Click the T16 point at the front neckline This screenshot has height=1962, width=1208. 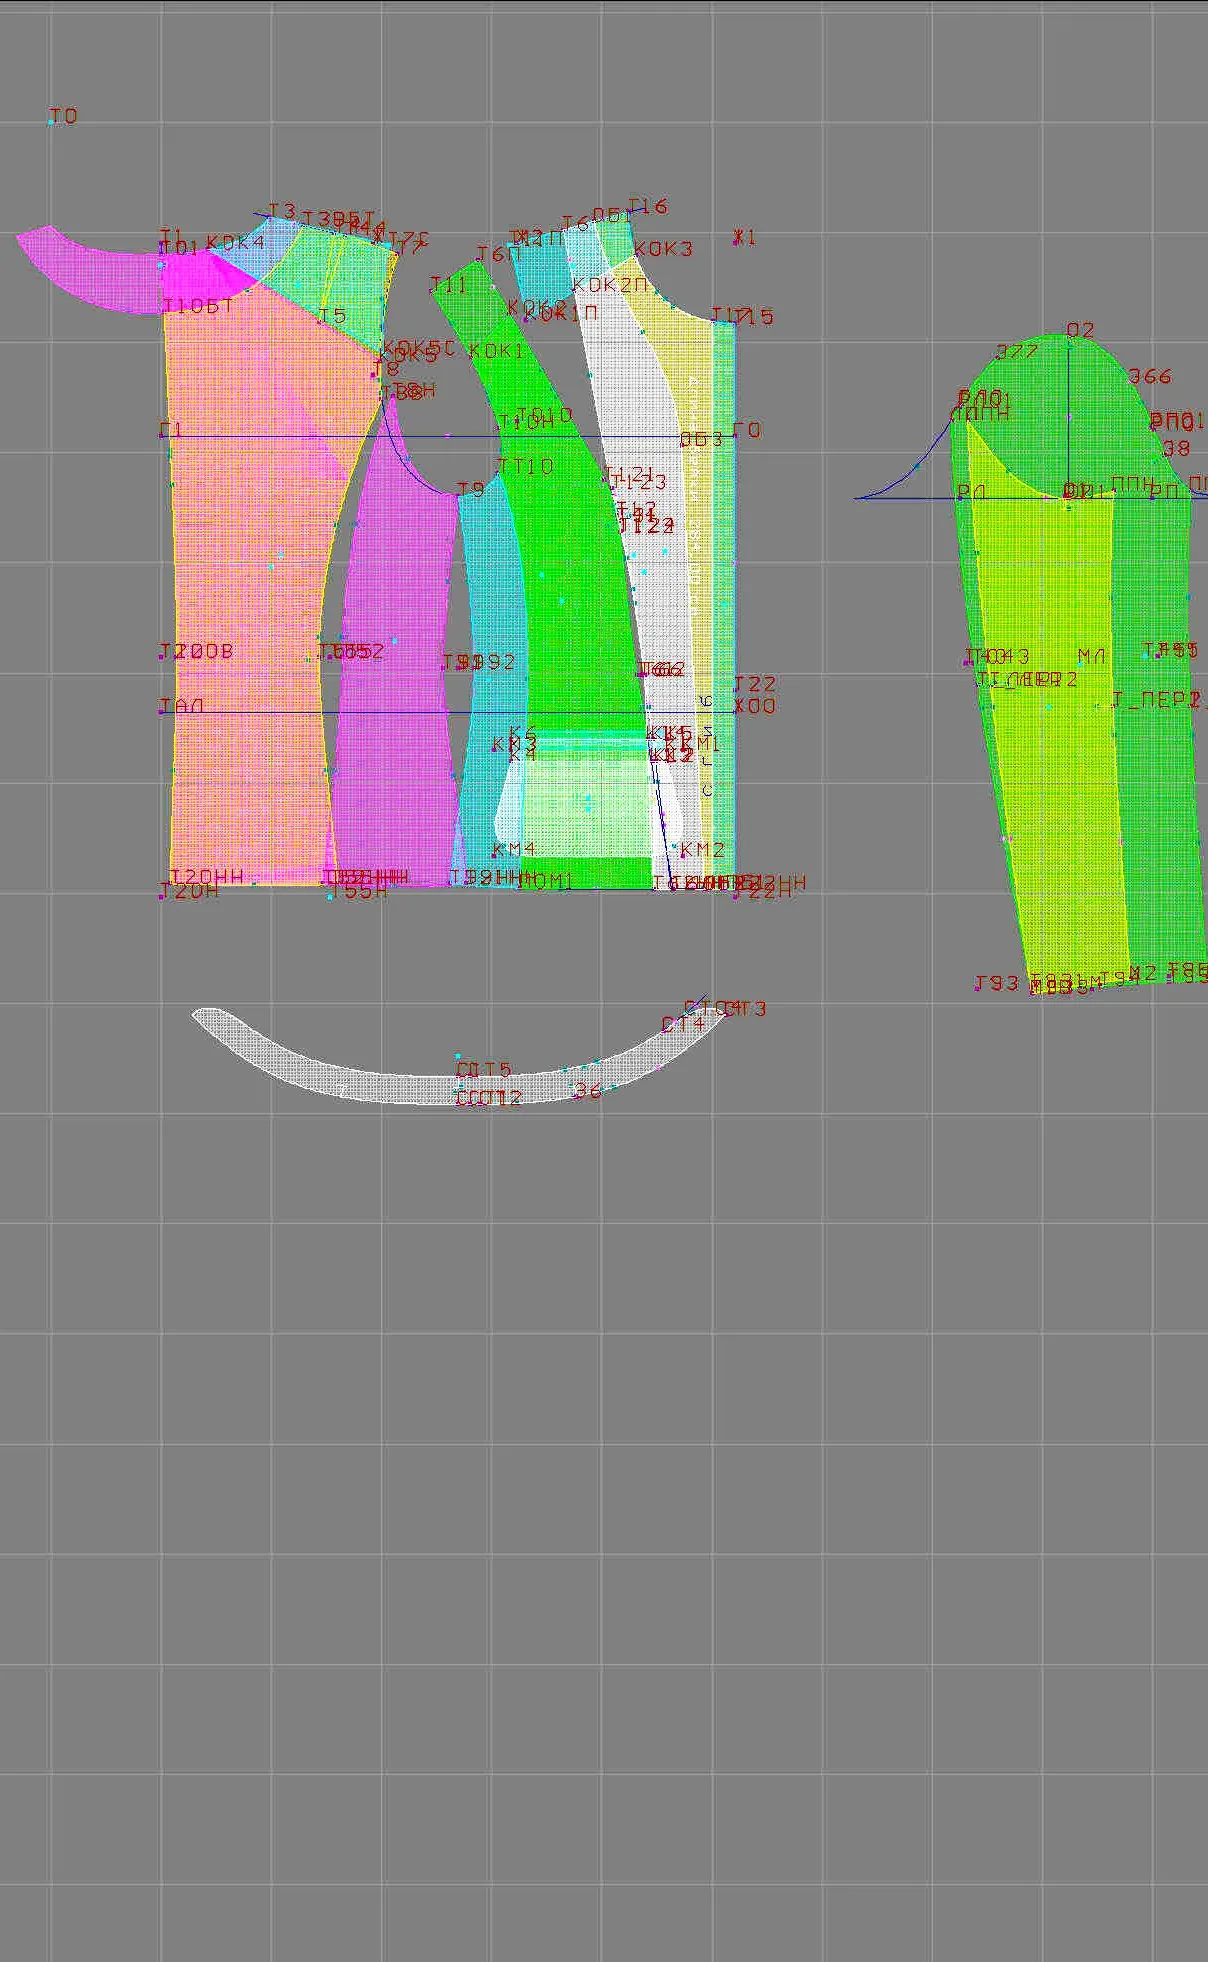tap(647, 206)
